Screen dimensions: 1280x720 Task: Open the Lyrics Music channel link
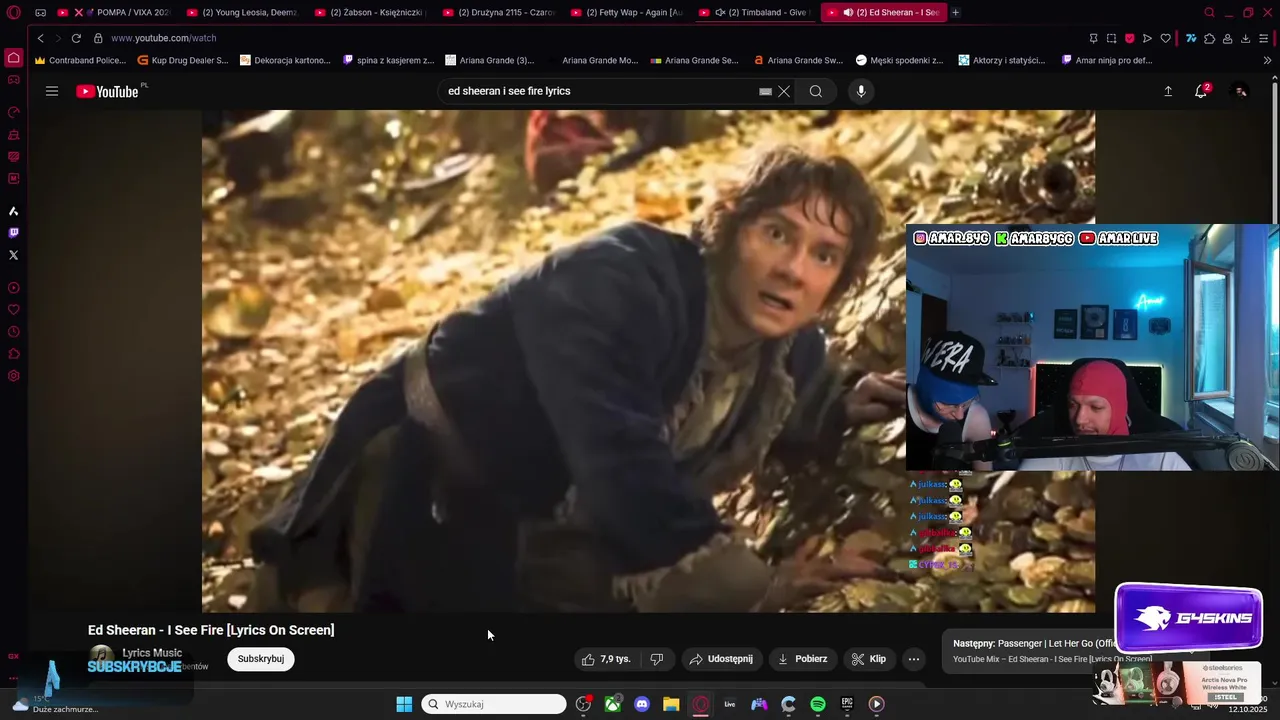151,653
